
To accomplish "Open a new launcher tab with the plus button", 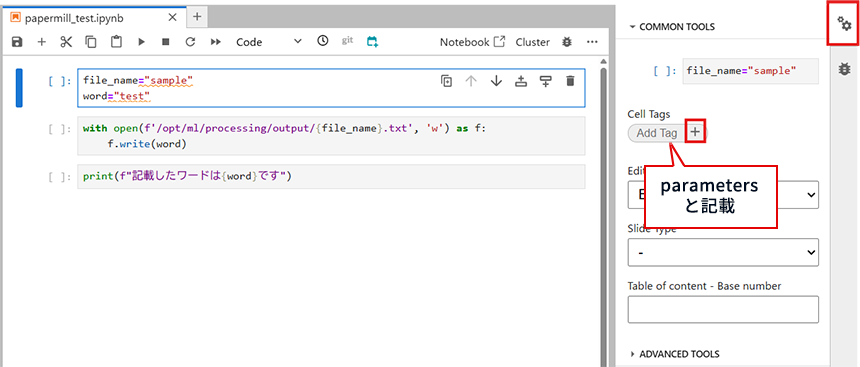I will point(197,17).
